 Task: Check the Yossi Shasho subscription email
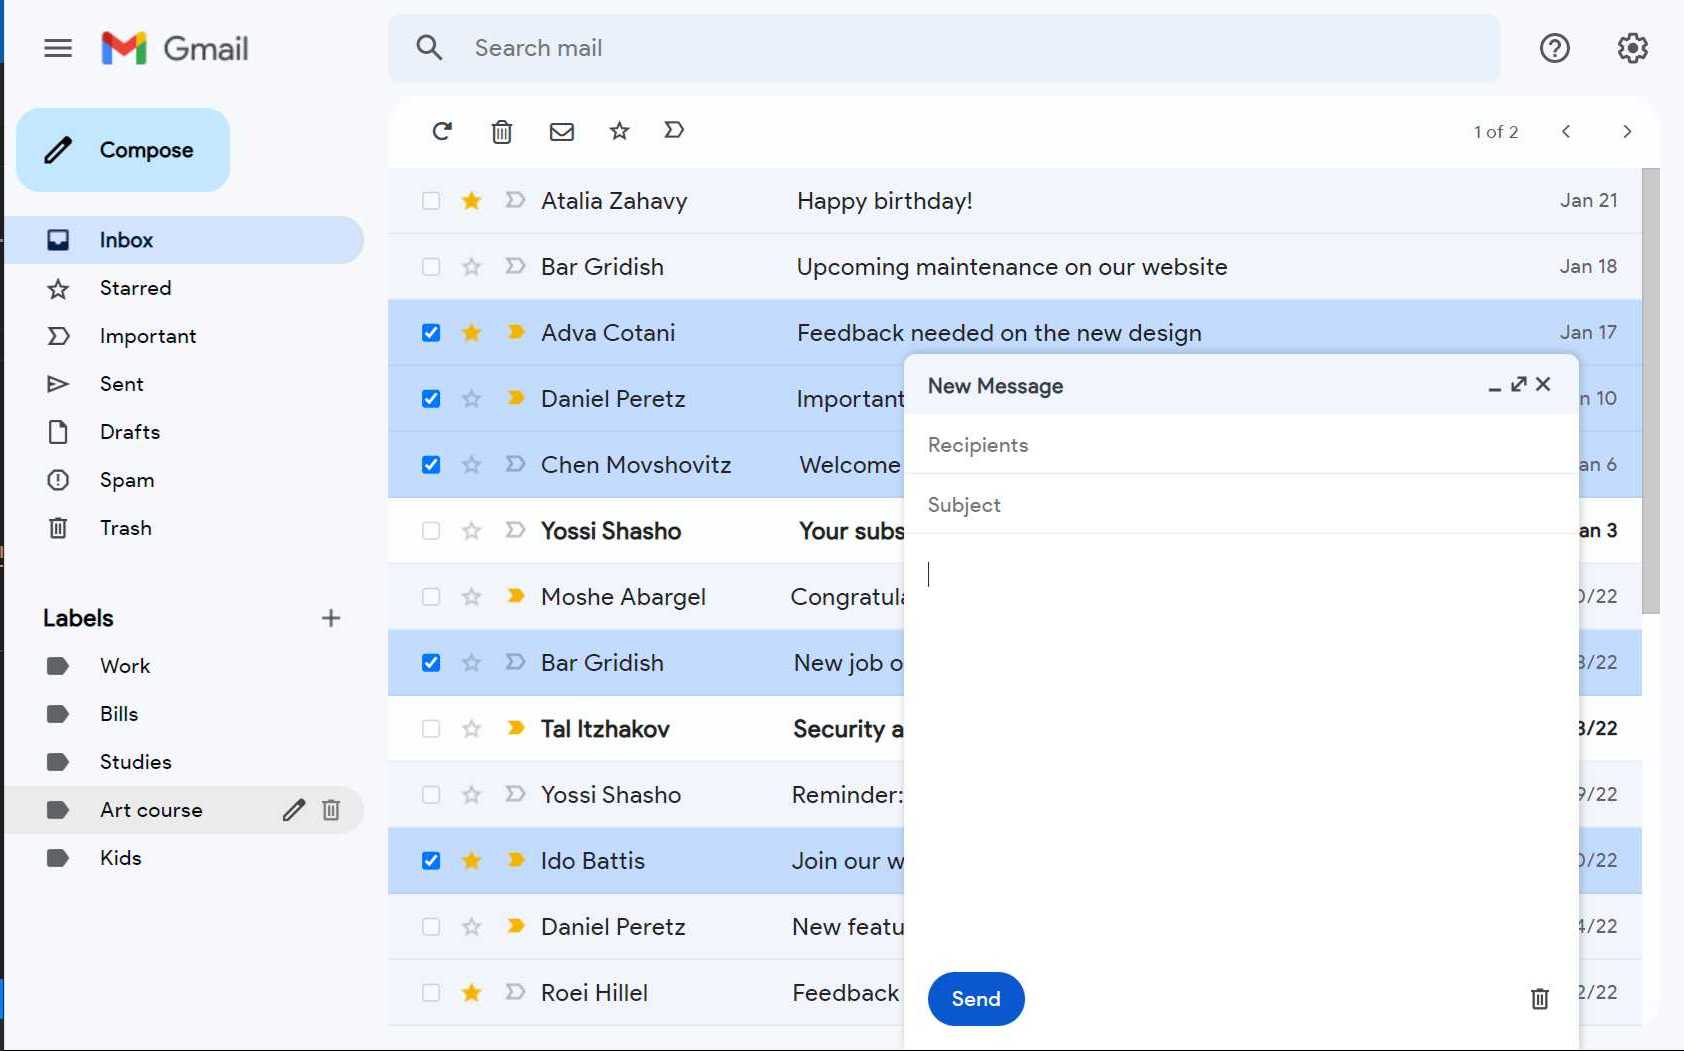click(x=431, y=531)
